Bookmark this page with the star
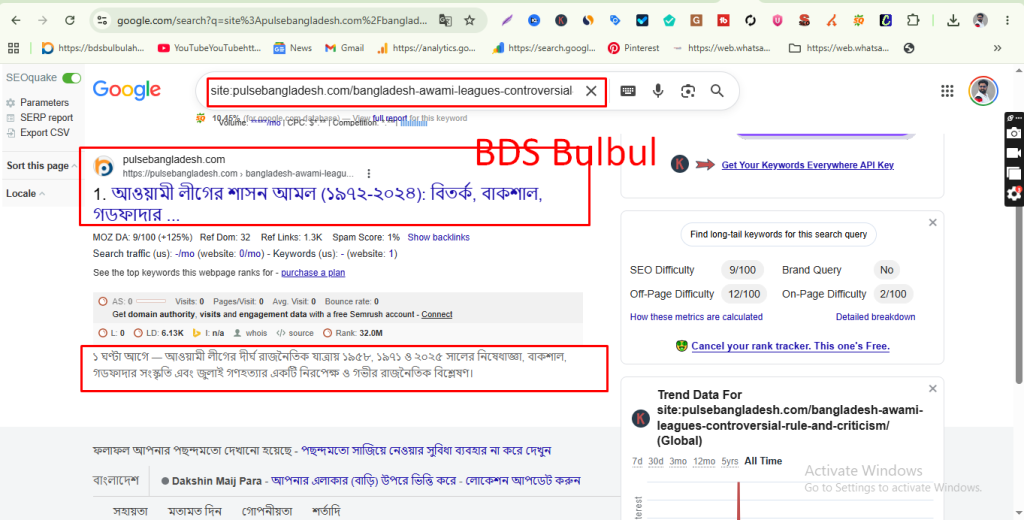The image size is (1024, 520). (470, 20)
